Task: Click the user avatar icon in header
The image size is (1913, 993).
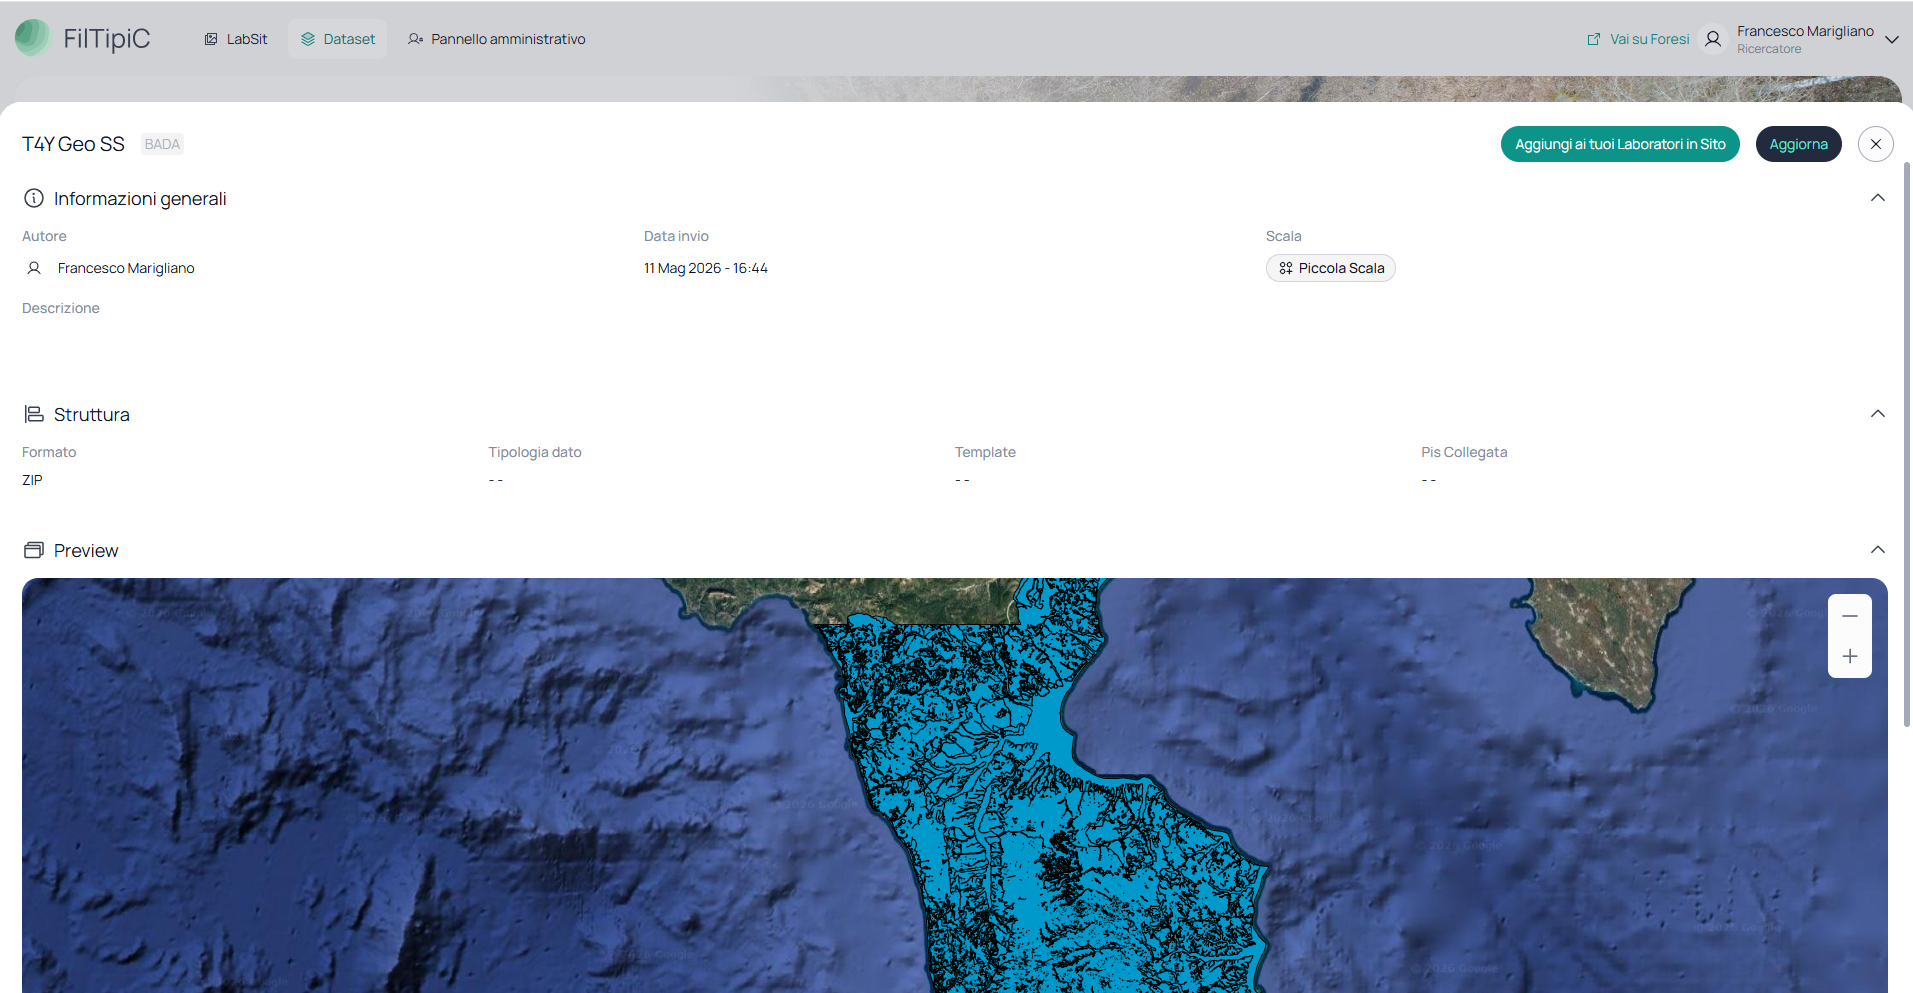Action: pyautogui.click(x=1713, y=39)
